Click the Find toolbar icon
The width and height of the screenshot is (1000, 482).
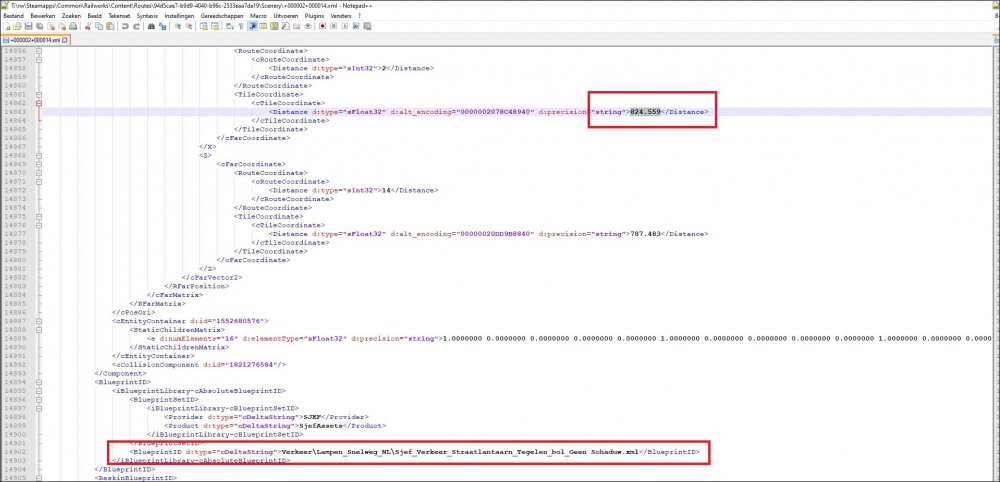coord(154,26)
